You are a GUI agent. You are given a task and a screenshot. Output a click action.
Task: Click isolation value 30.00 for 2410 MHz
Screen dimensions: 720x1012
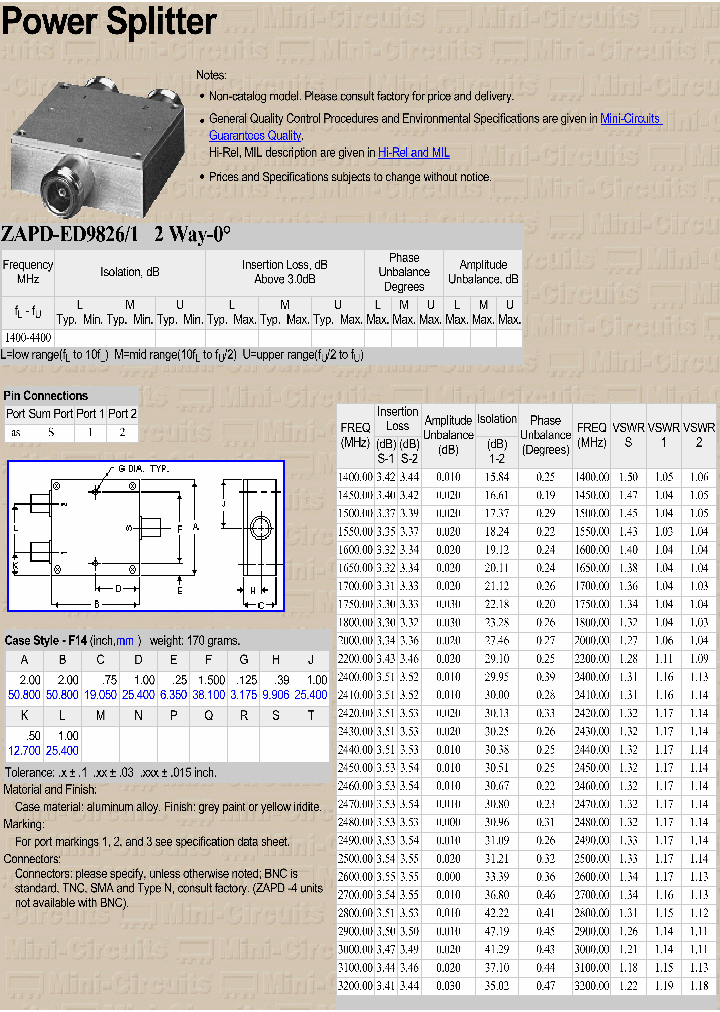tap(497, 695)
